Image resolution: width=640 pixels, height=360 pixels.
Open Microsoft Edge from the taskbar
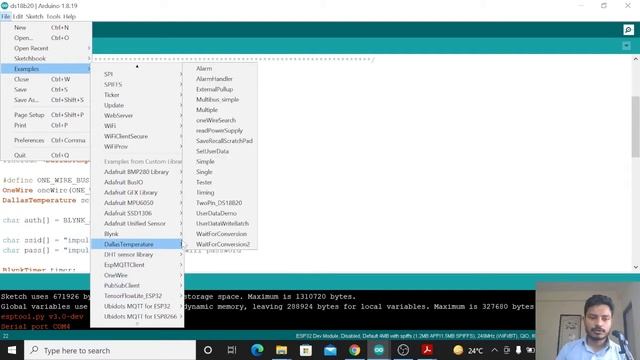point(257,350)
